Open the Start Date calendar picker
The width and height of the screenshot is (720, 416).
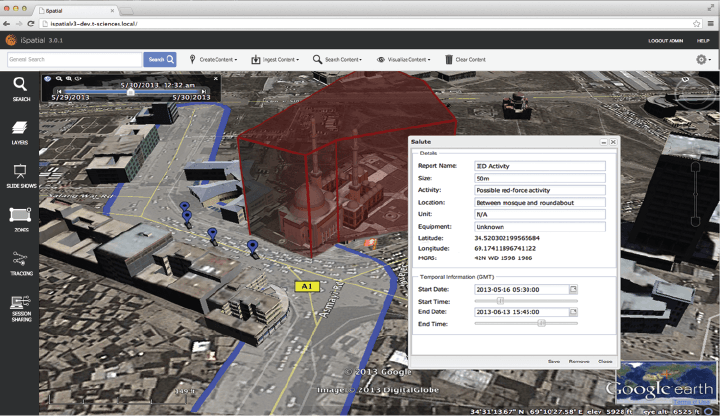[573, 289]
